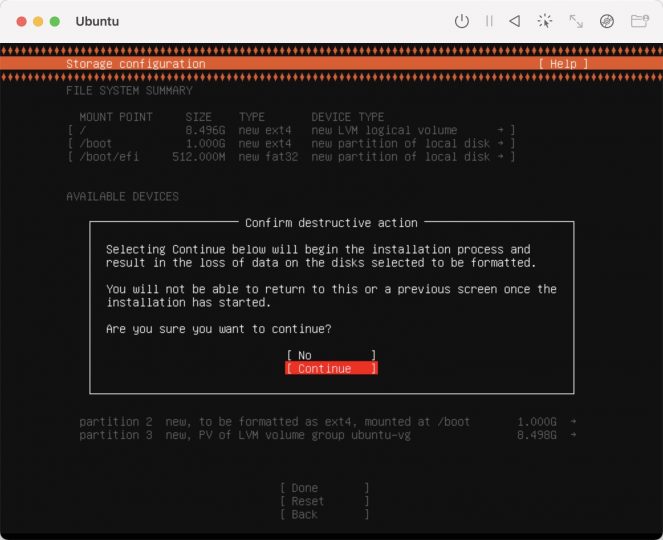Click the VM power icon
663x540 pixels.
pyautogui.click(x=461, y=21)
